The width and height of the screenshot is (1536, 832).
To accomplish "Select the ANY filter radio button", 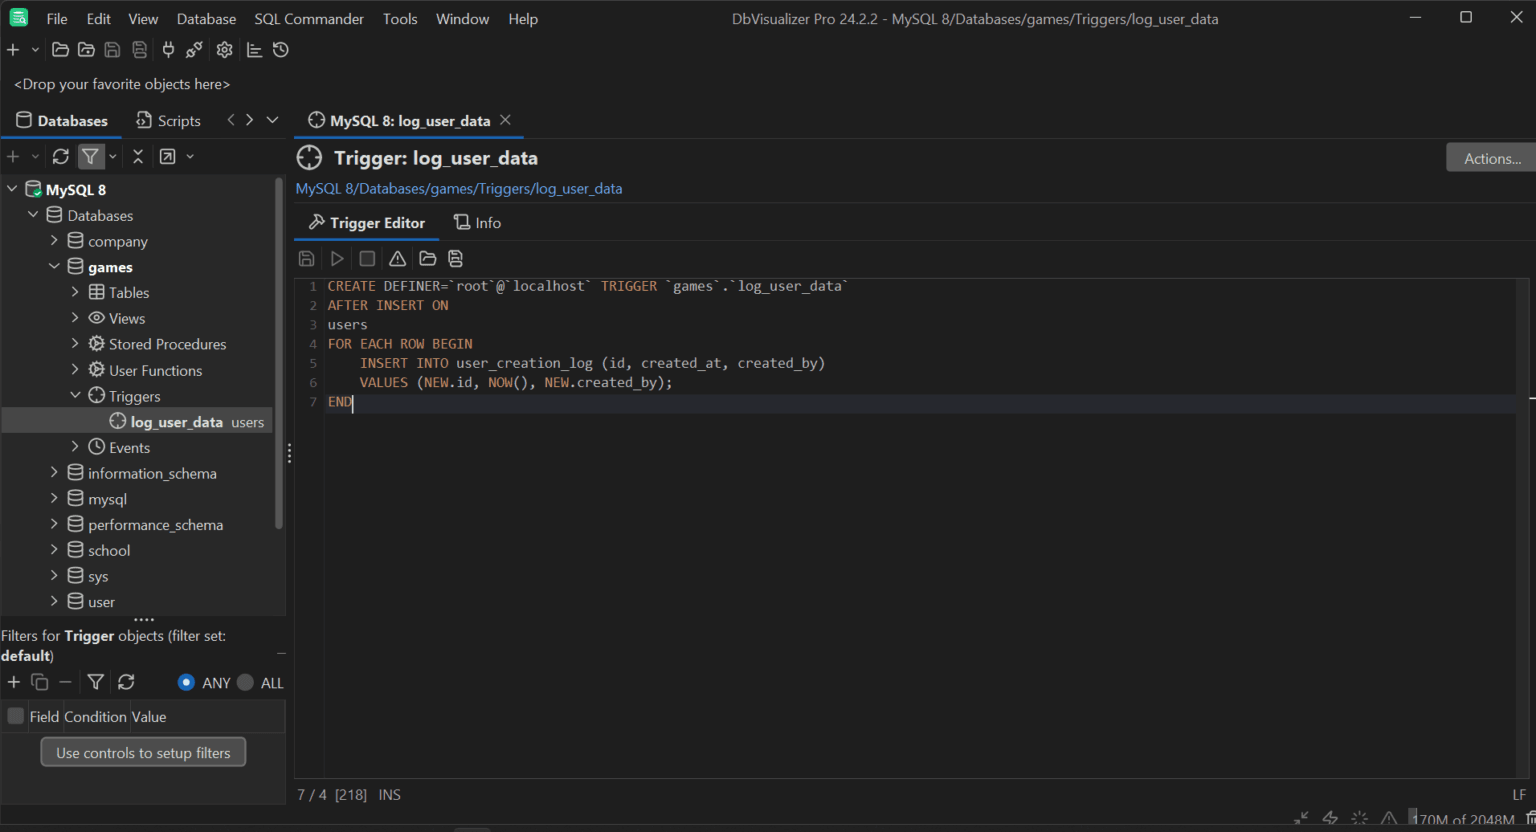I will (x=186, y=682).
